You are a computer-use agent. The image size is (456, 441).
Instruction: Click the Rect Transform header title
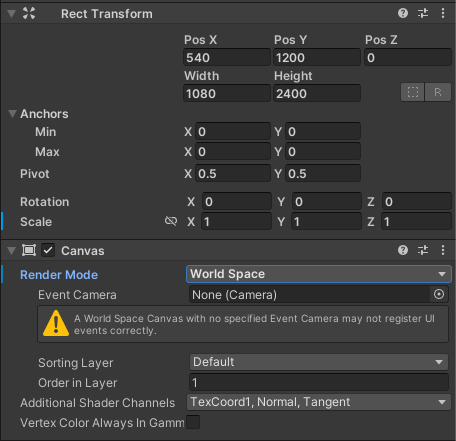107,14
